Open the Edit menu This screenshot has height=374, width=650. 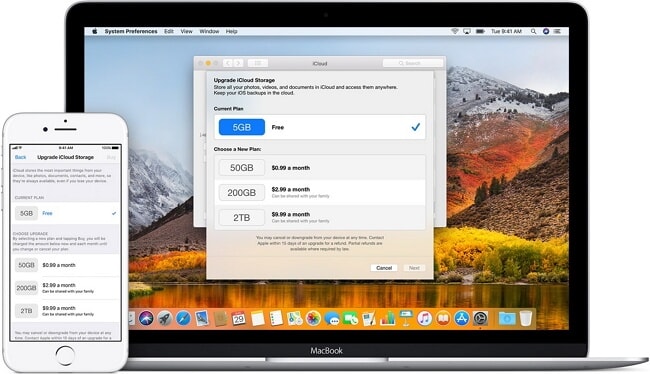[169, 31]
